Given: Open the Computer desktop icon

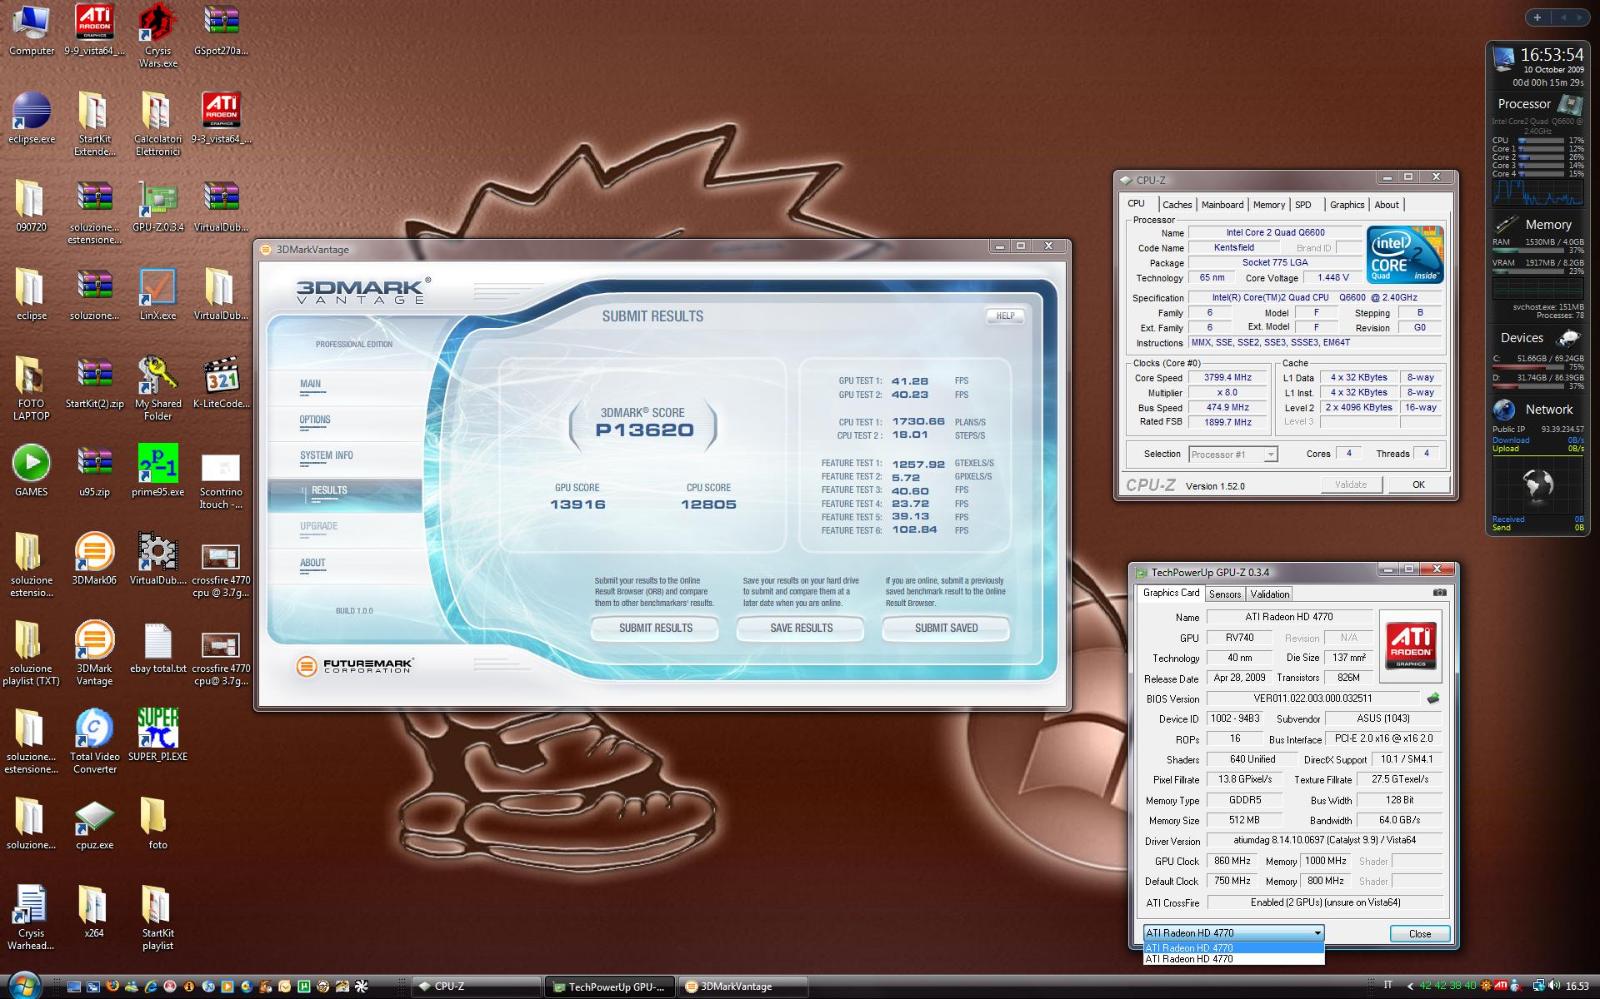Looking at the screenshot, I should (x=31, y=28).
